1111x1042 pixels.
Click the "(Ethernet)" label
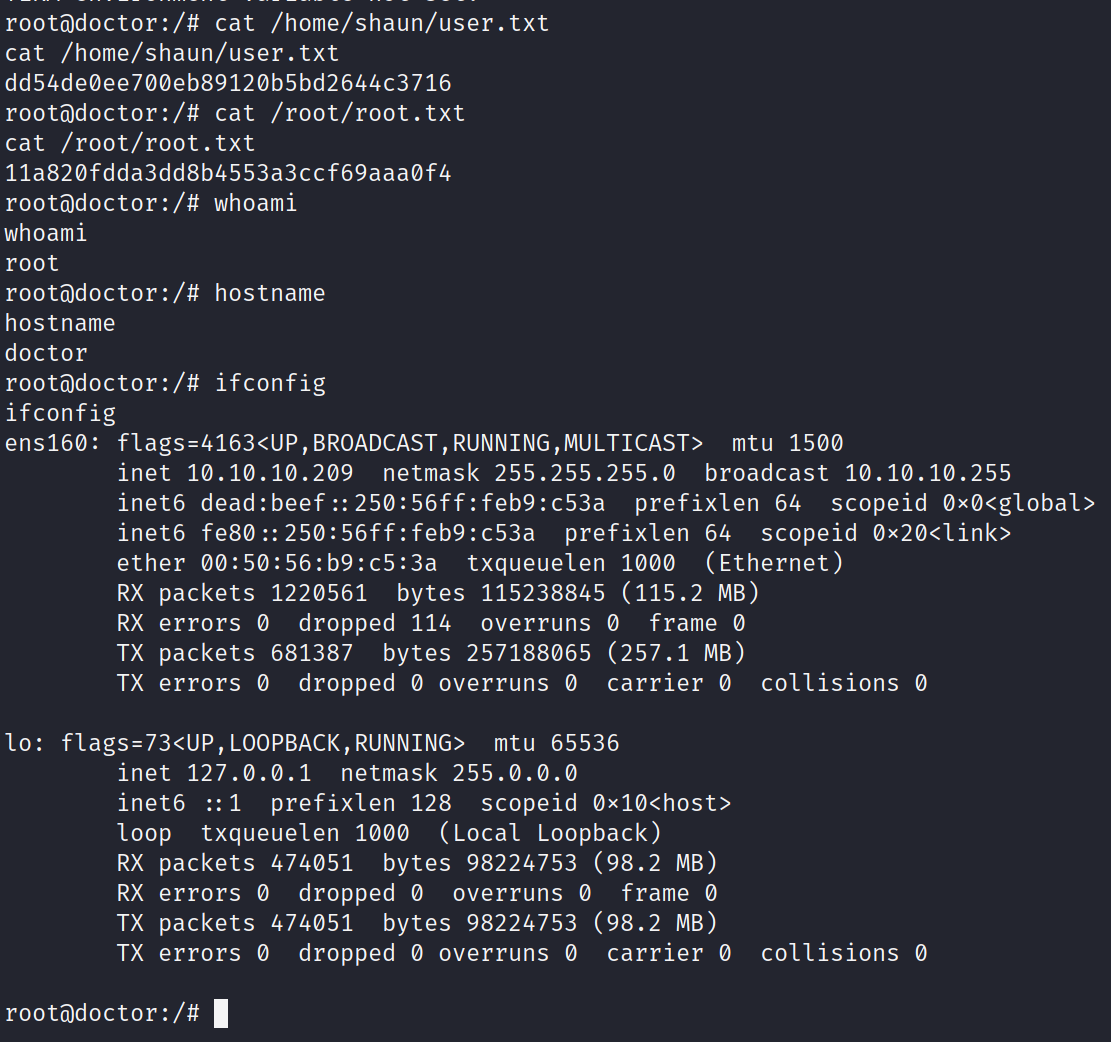774,563
